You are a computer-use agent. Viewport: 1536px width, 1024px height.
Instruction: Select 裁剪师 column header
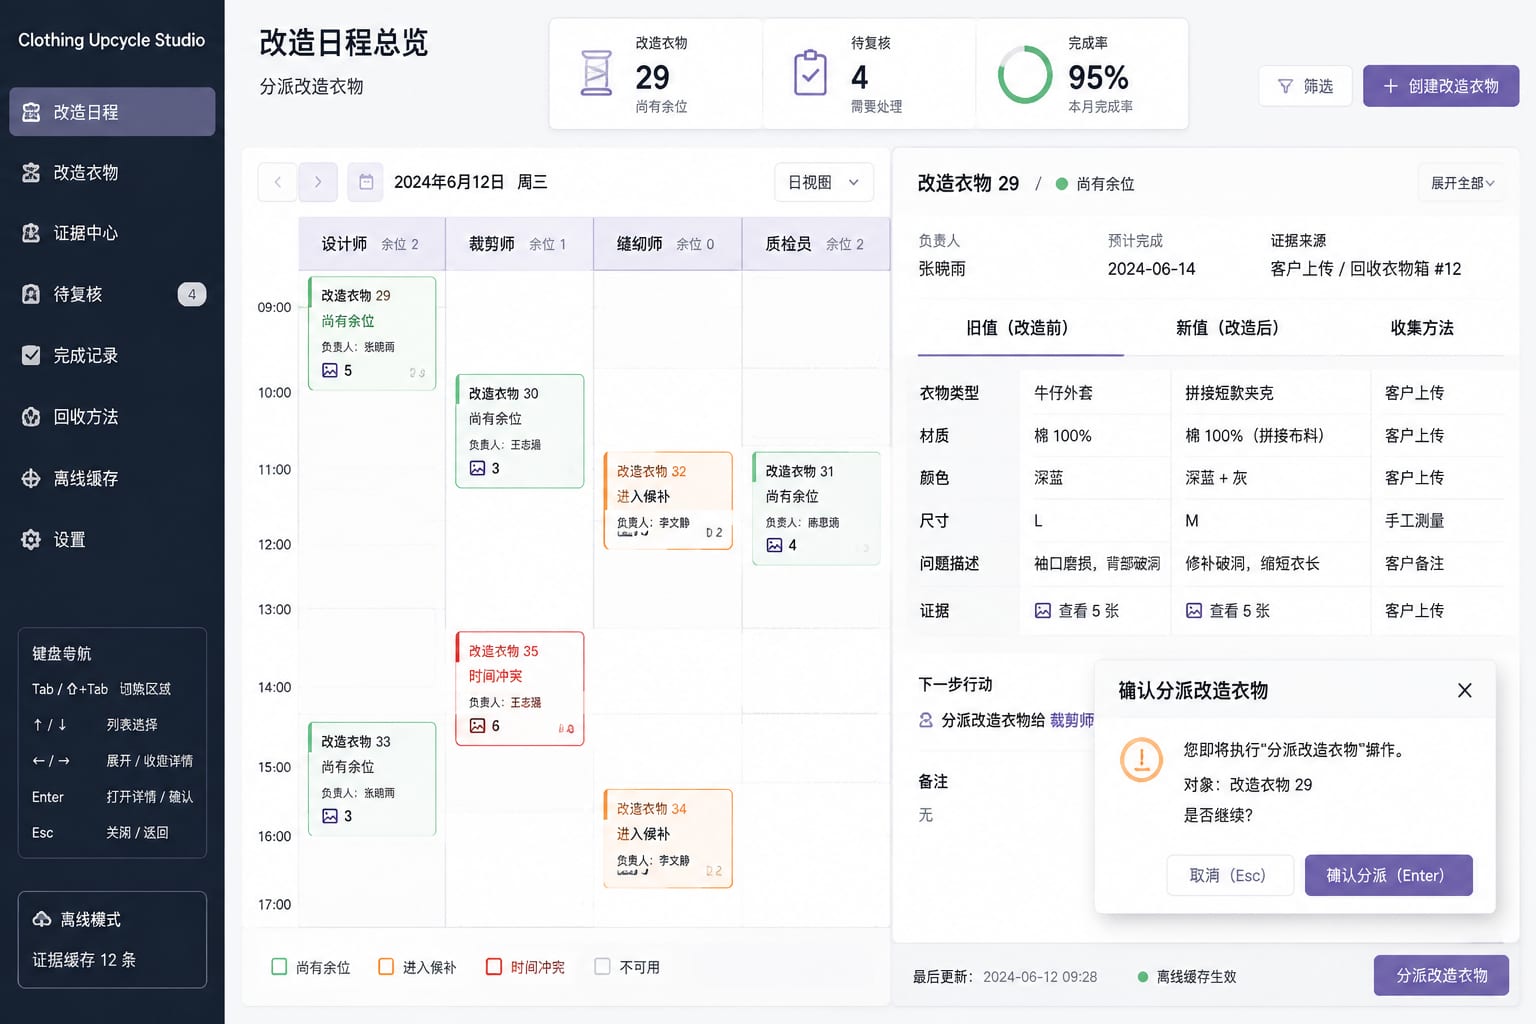[x=519, y=244]
